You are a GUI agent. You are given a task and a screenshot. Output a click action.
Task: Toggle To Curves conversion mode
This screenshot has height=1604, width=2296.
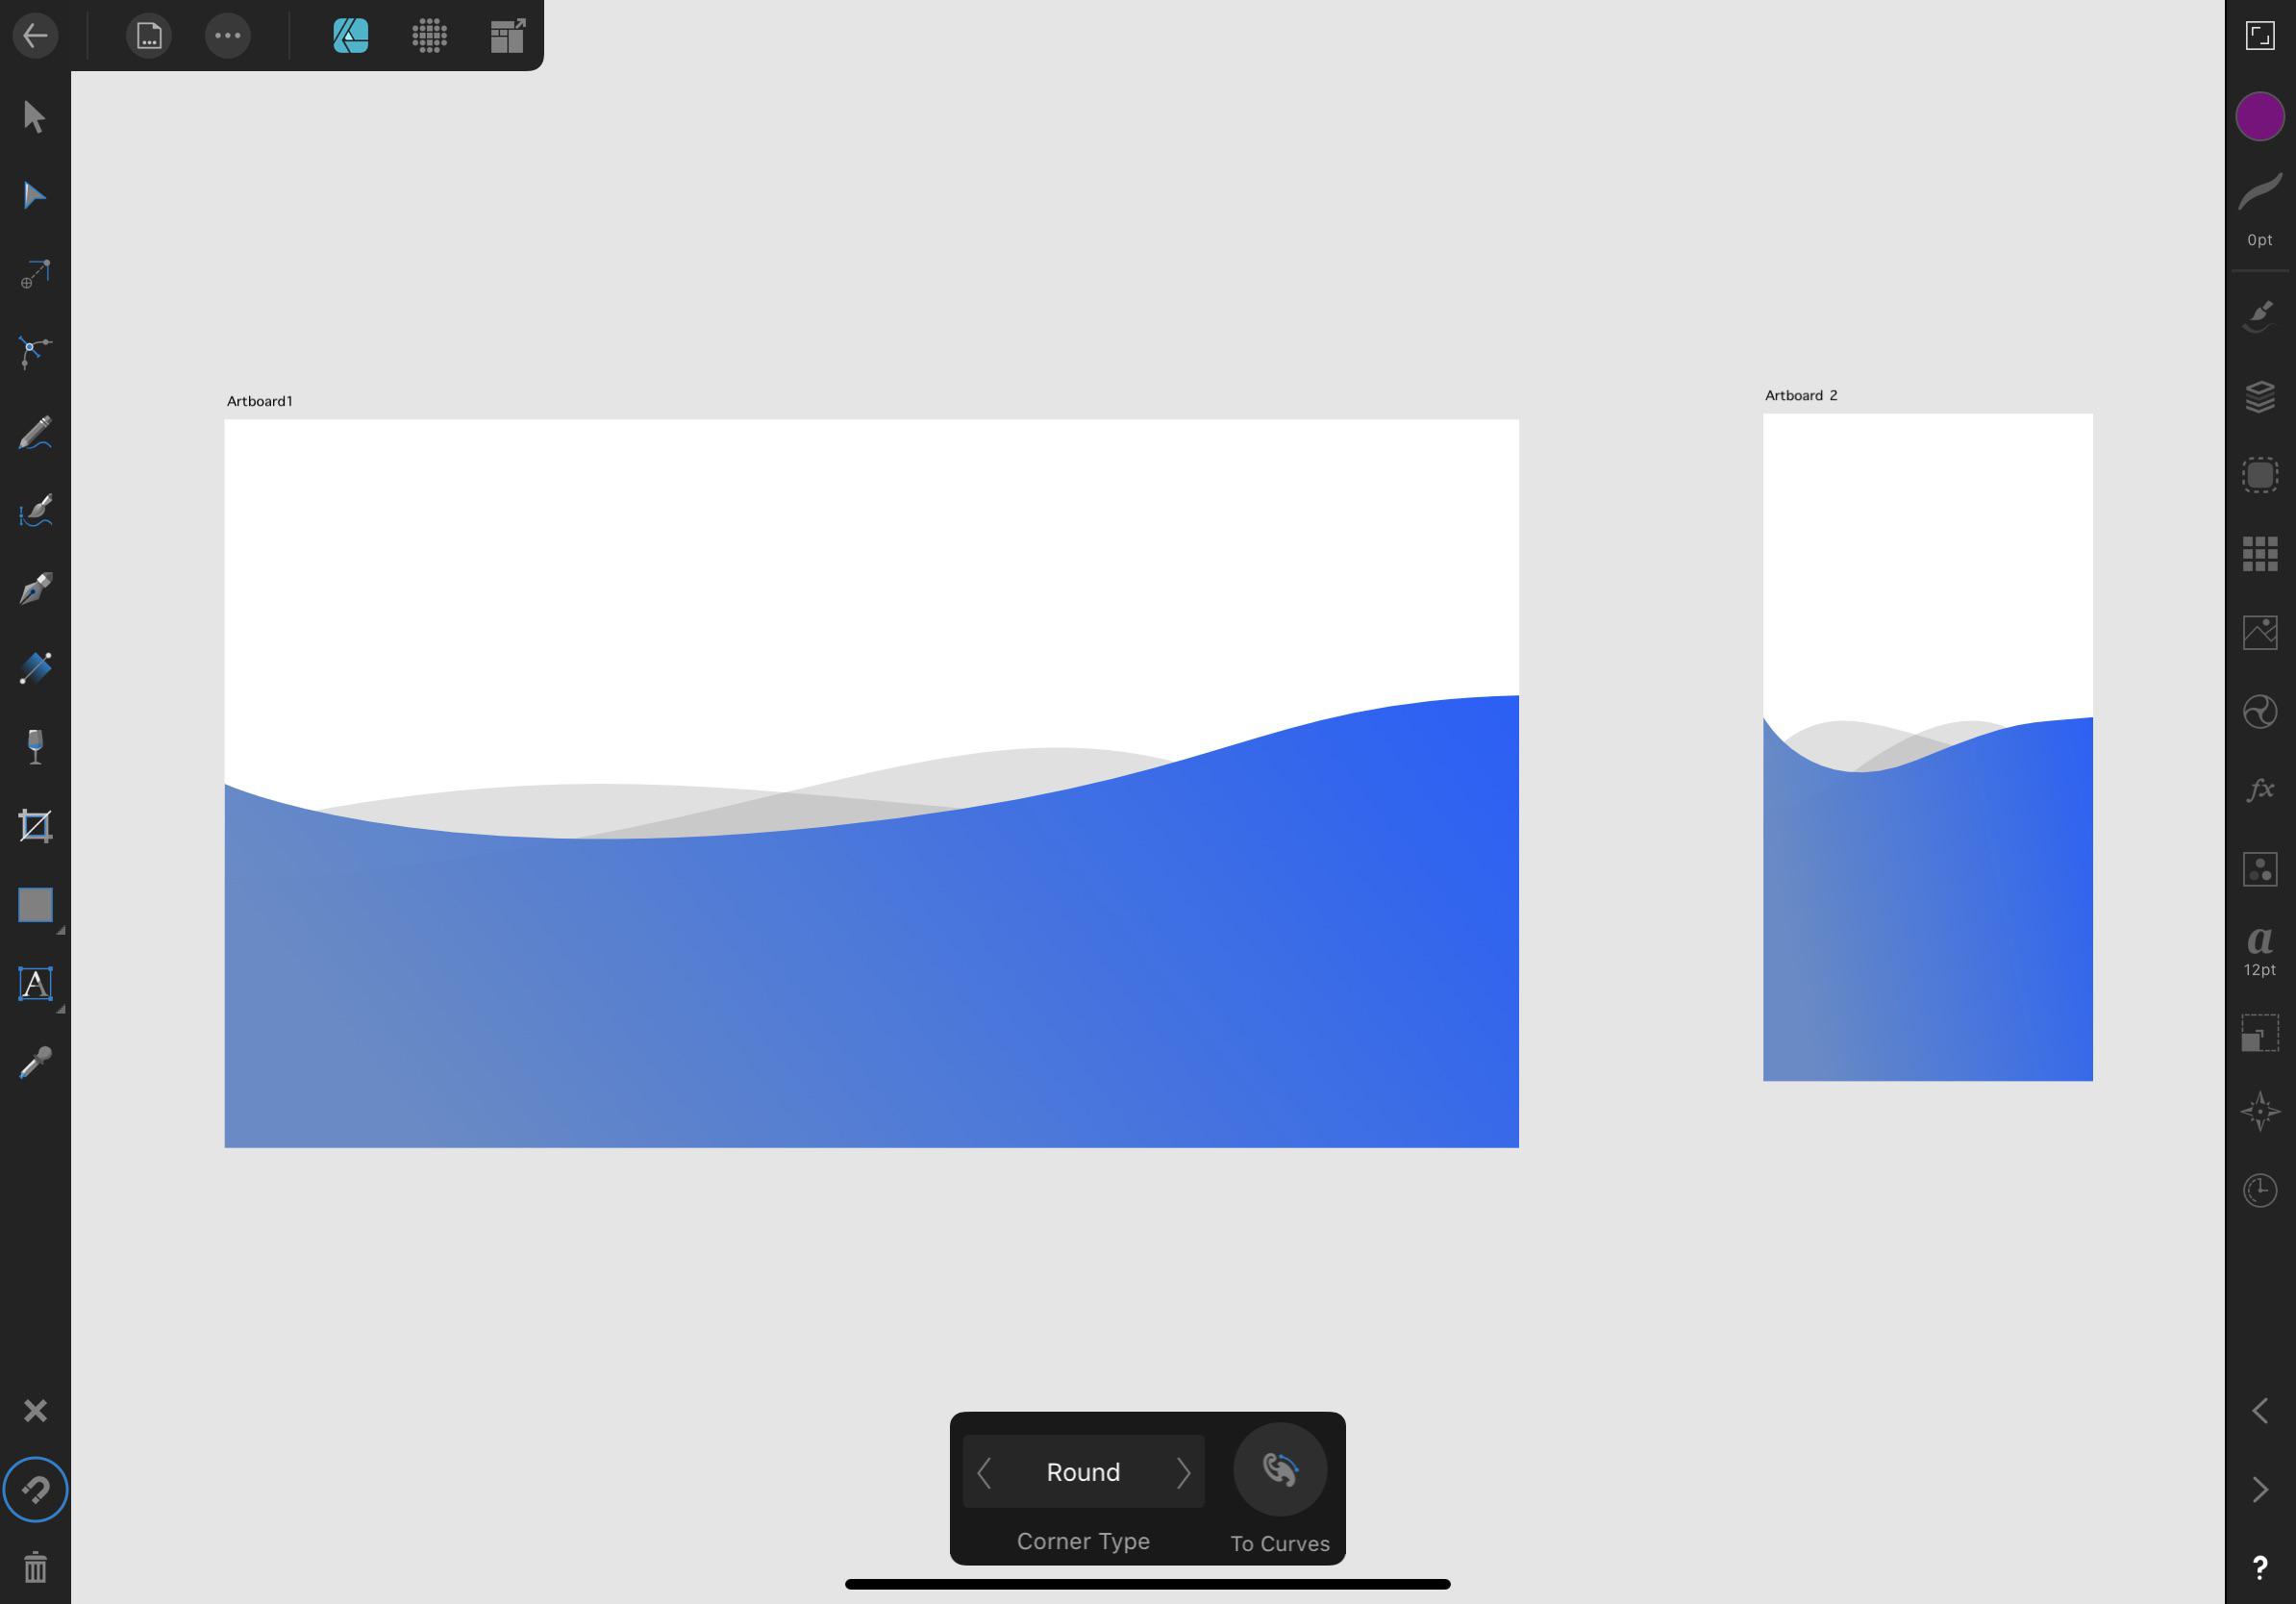point(1279,1469)
